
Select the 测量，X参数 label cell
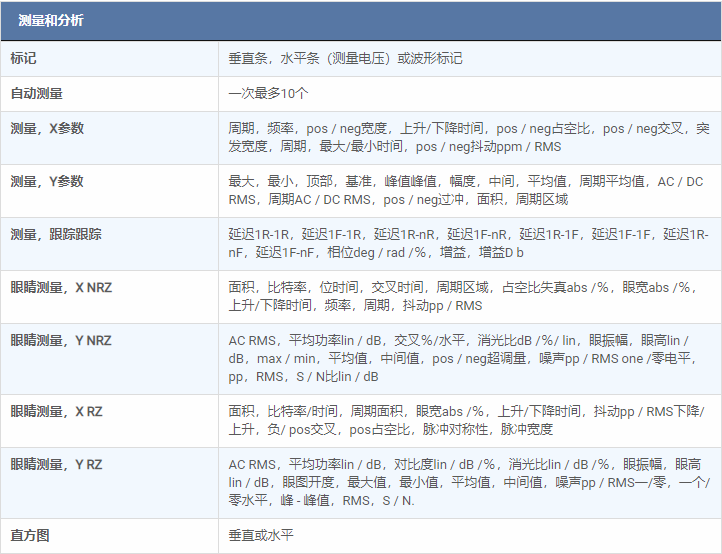tap(47, 128)
